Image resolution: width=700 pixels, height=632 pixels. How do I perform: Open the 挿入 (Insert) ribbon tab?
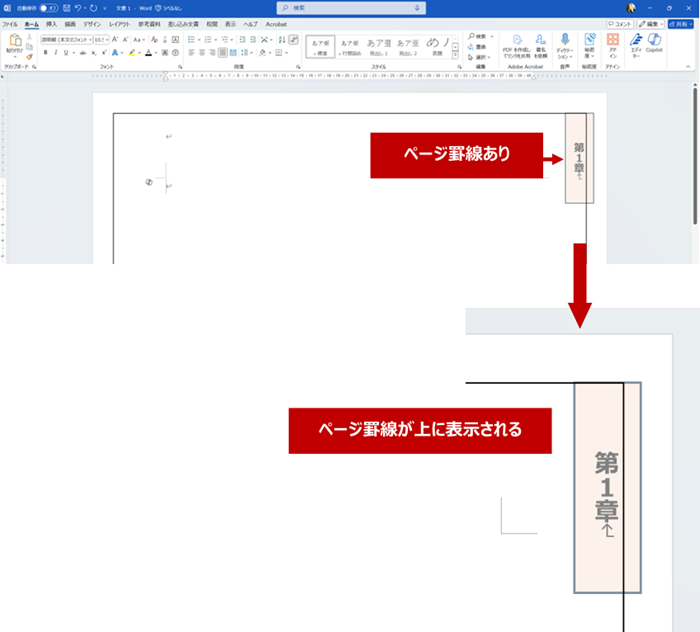[x=51, y=23]
